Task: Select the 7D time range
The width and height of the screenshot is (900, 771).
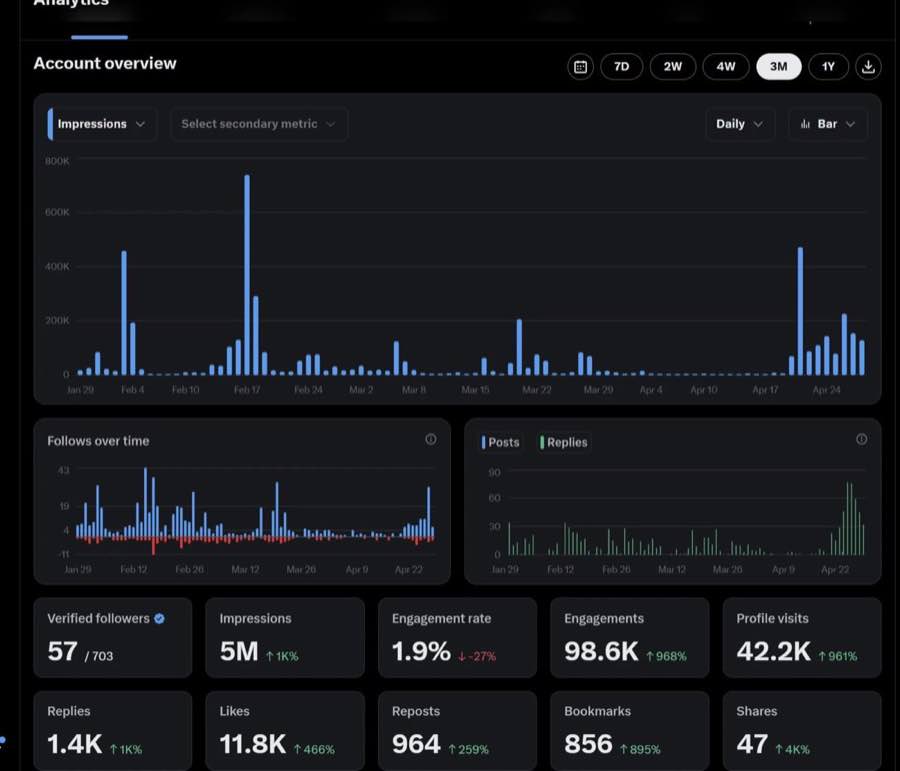Action: click(622, 67)
